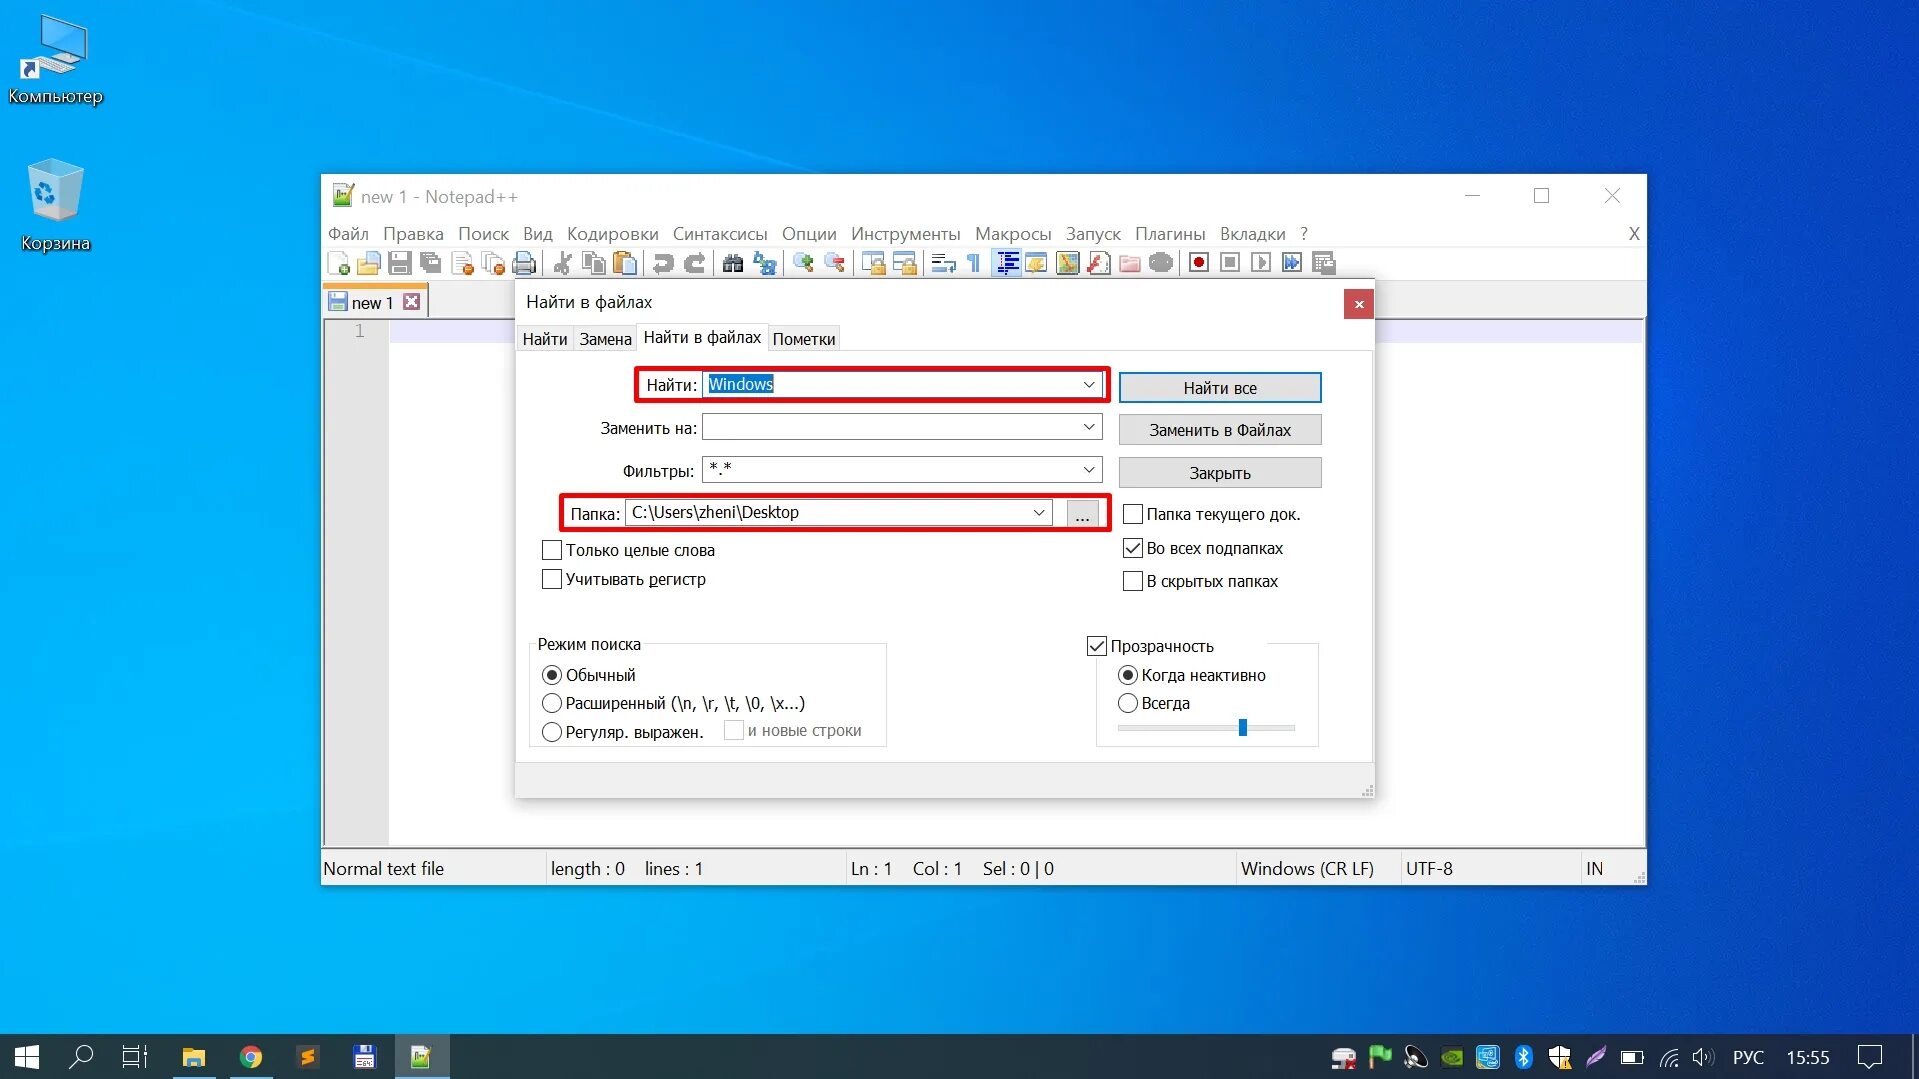
Task: Click the Playback macro toolbar icon
Action: [x=1261, y=263]
